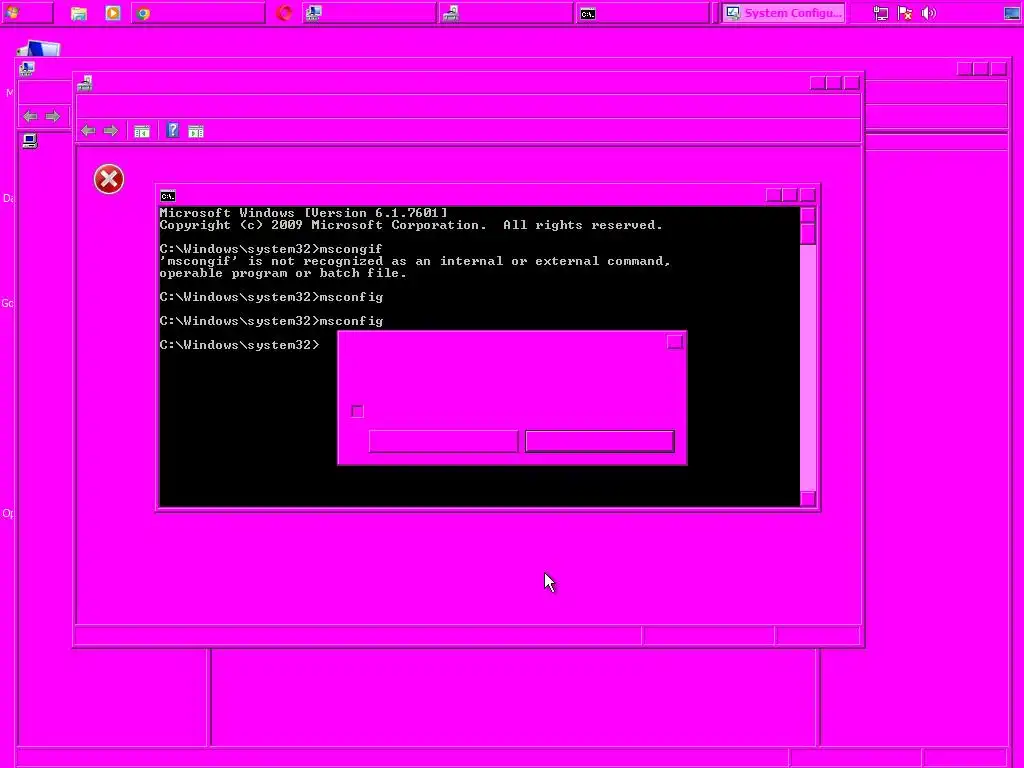Open the speaker volume tray icon
1024x768 pixels.
928,13
